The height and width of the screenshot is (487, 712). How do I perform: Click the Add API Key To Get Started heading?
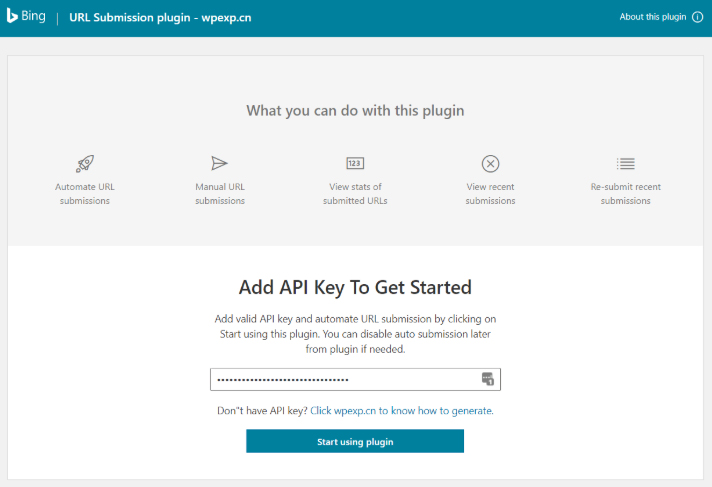pyautogui.click(x=355, y=288)
